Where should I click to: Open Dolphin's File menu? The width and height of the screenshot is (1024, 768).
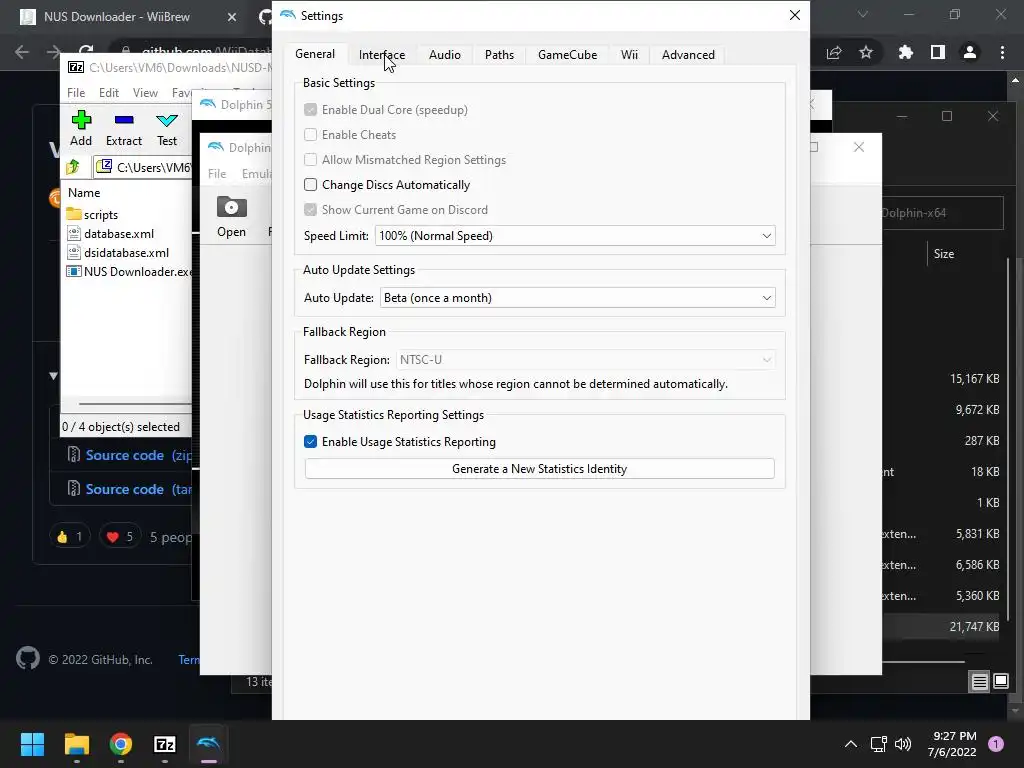coord(217,174)
